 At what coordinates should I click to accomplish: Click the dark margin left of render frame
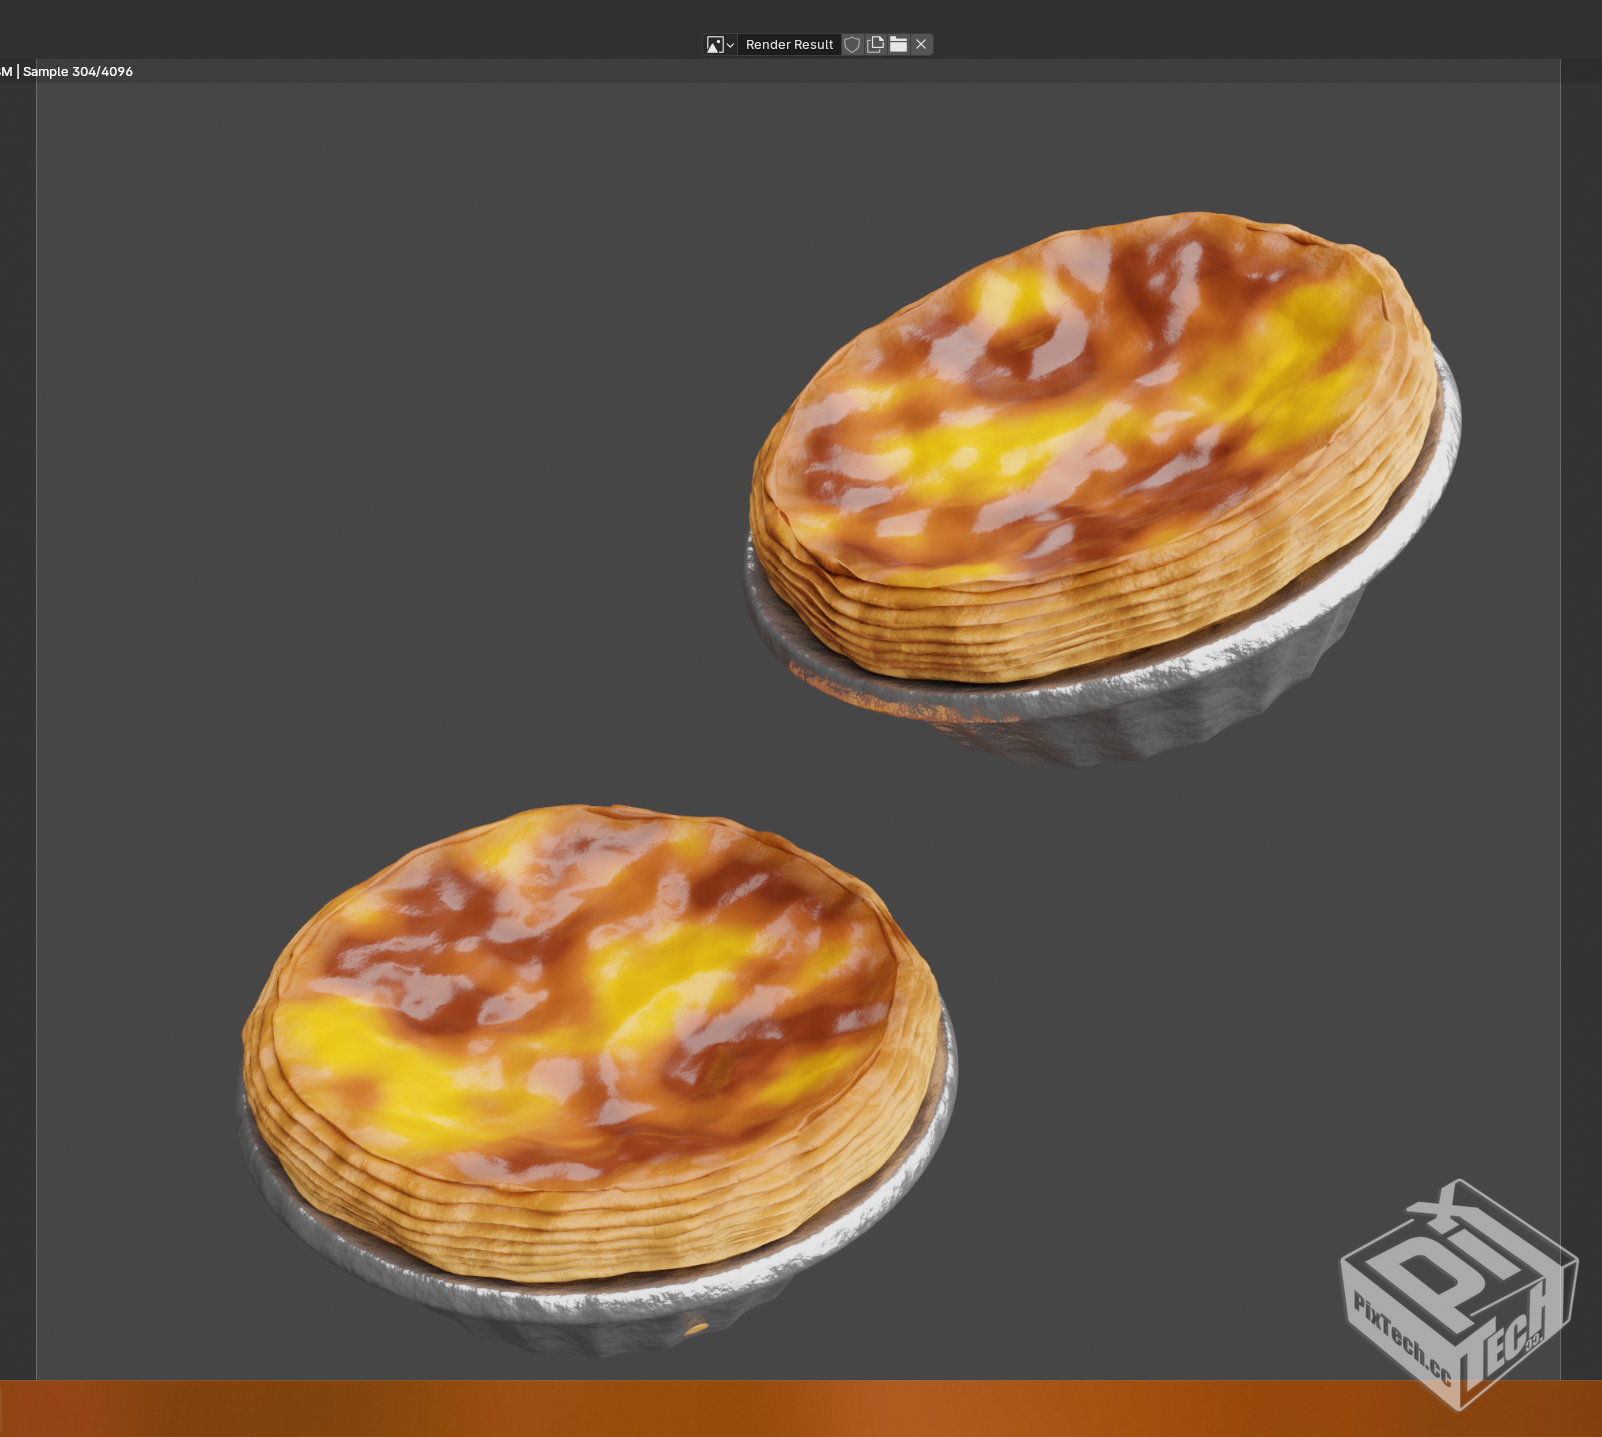[18, 700]
